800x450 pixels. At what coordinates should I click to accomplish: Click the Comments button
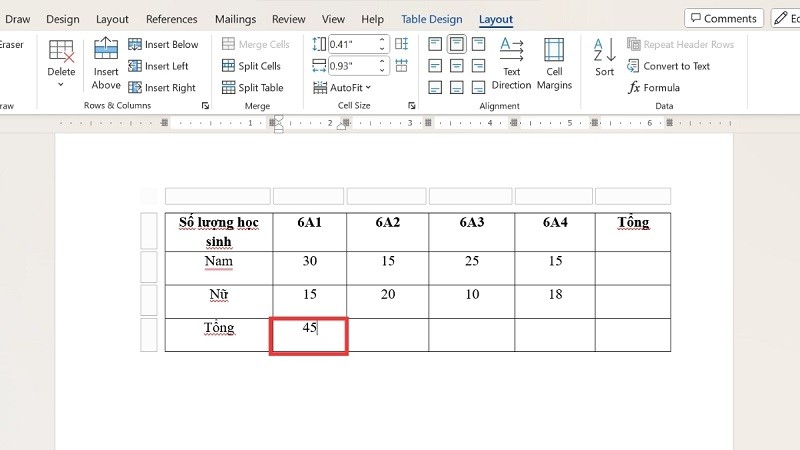[724, 18]
